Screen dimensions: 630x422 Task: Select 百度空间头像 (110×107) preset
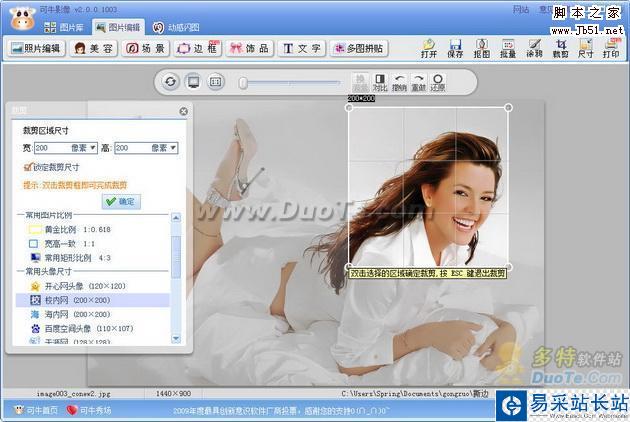pyautogui.click(x=82, y=328)
